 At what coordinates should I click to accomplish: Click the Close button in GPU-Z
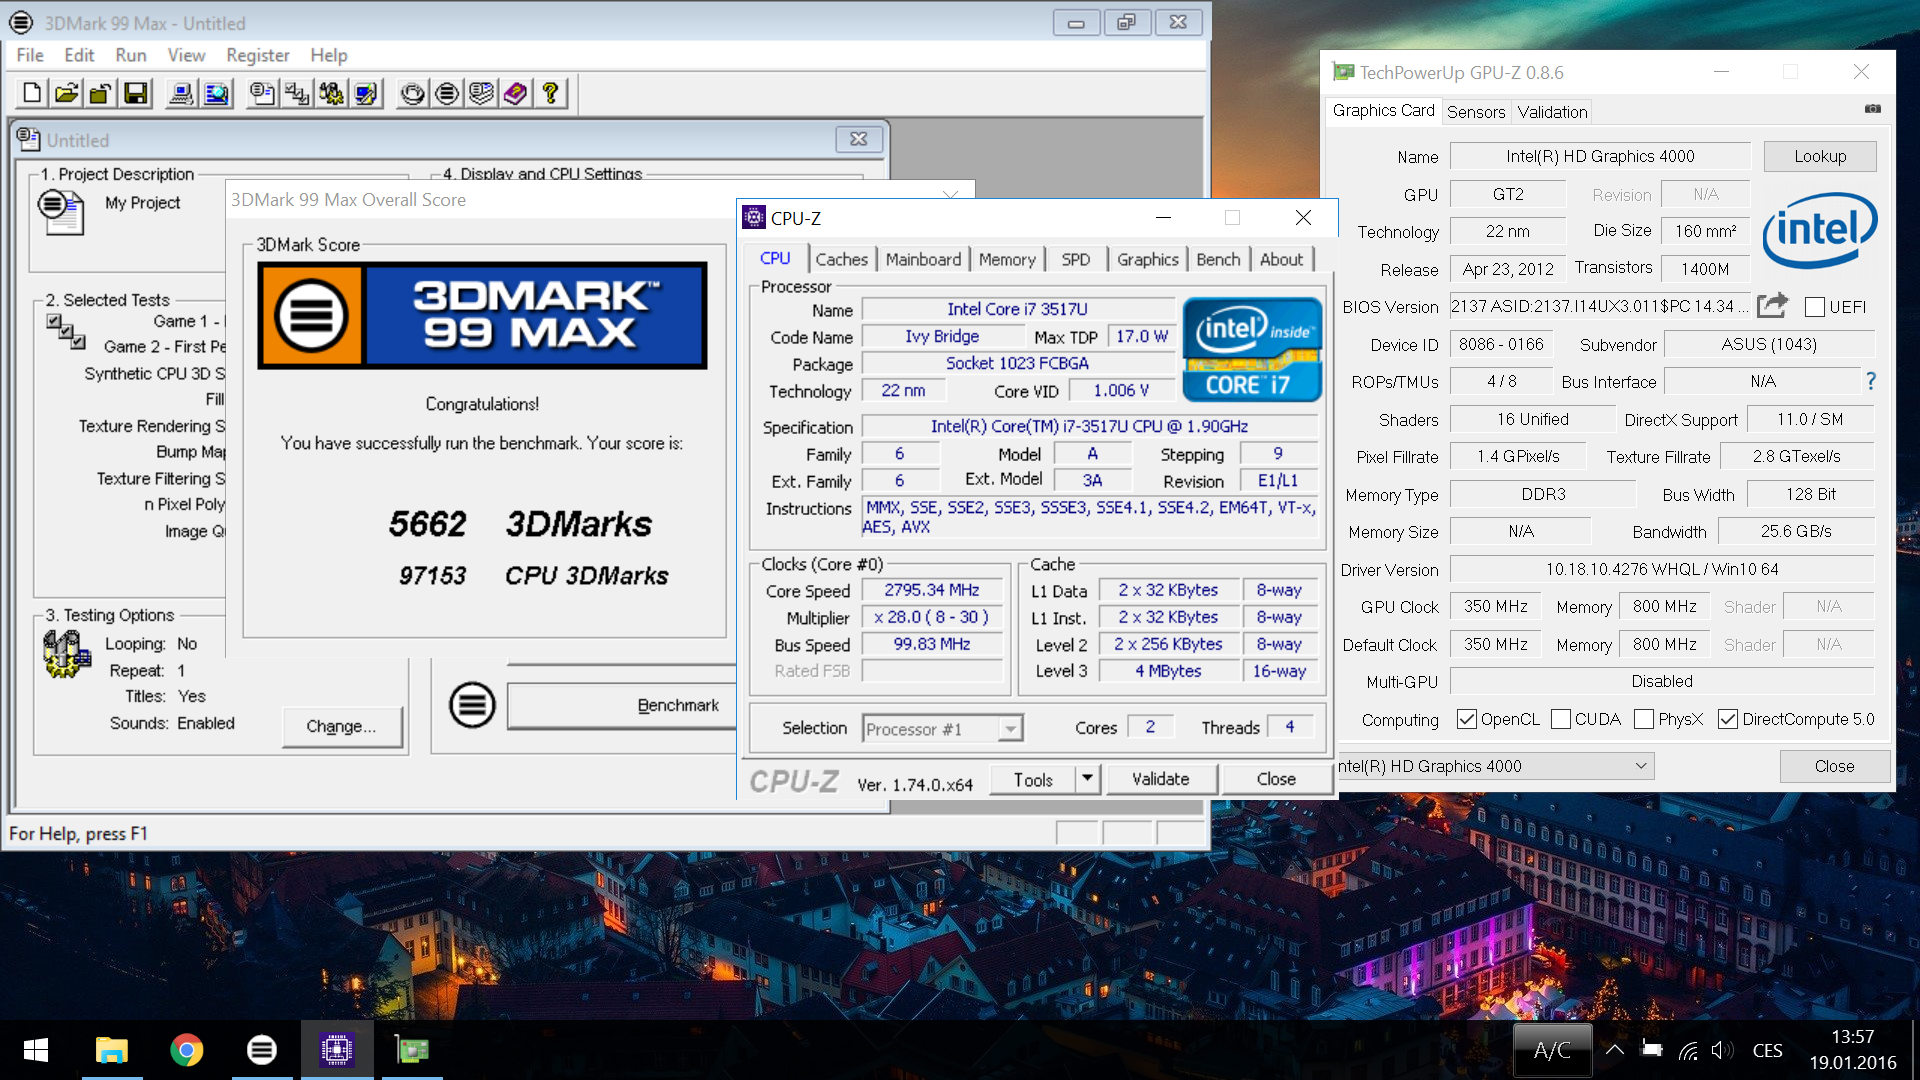[x=1834, y=766]
